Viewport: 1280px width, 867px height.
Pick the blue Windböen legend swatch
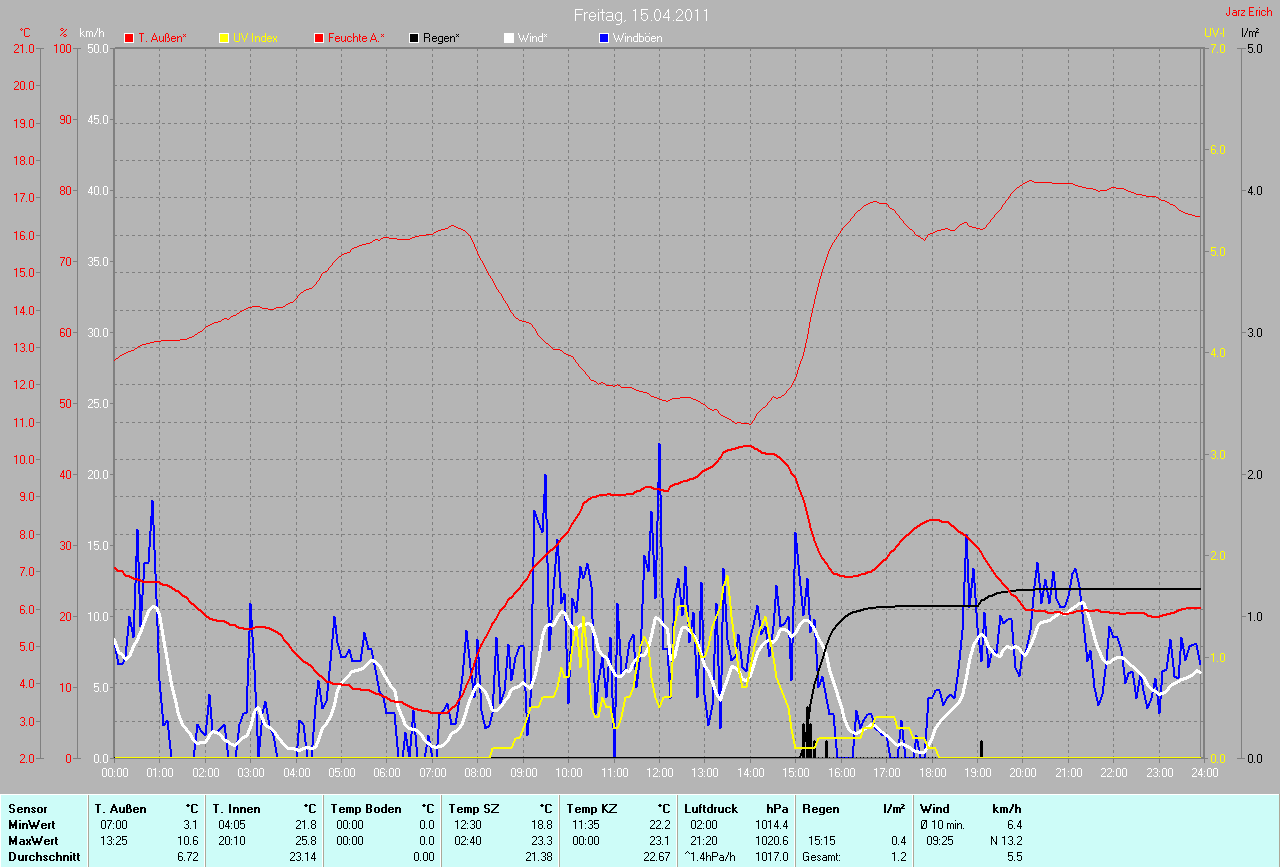[x=604, y=38]
